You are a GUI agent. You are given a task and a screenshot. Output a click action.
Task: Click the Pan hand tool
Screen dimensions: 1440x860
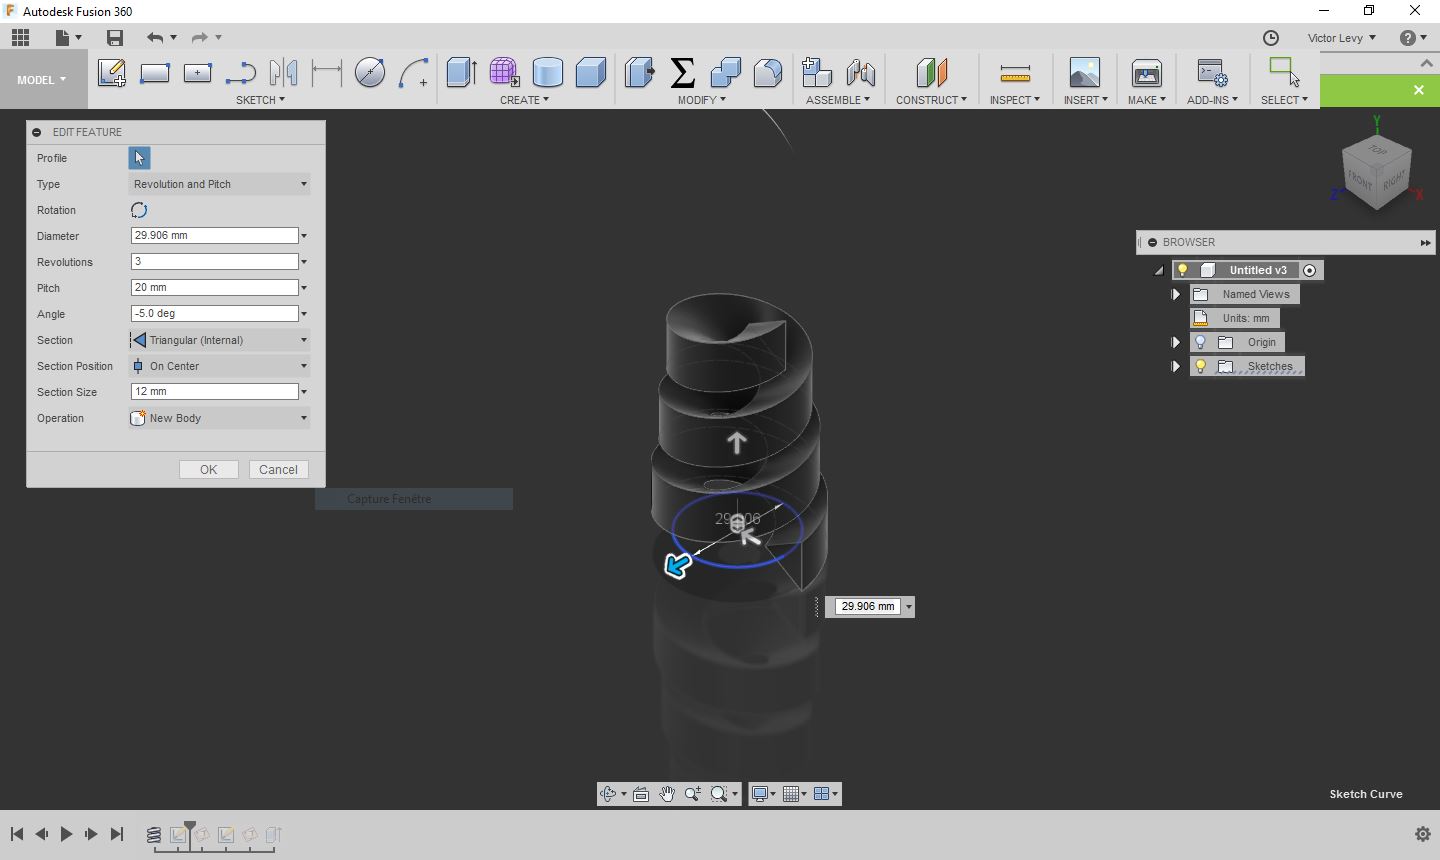coord(667,794)
